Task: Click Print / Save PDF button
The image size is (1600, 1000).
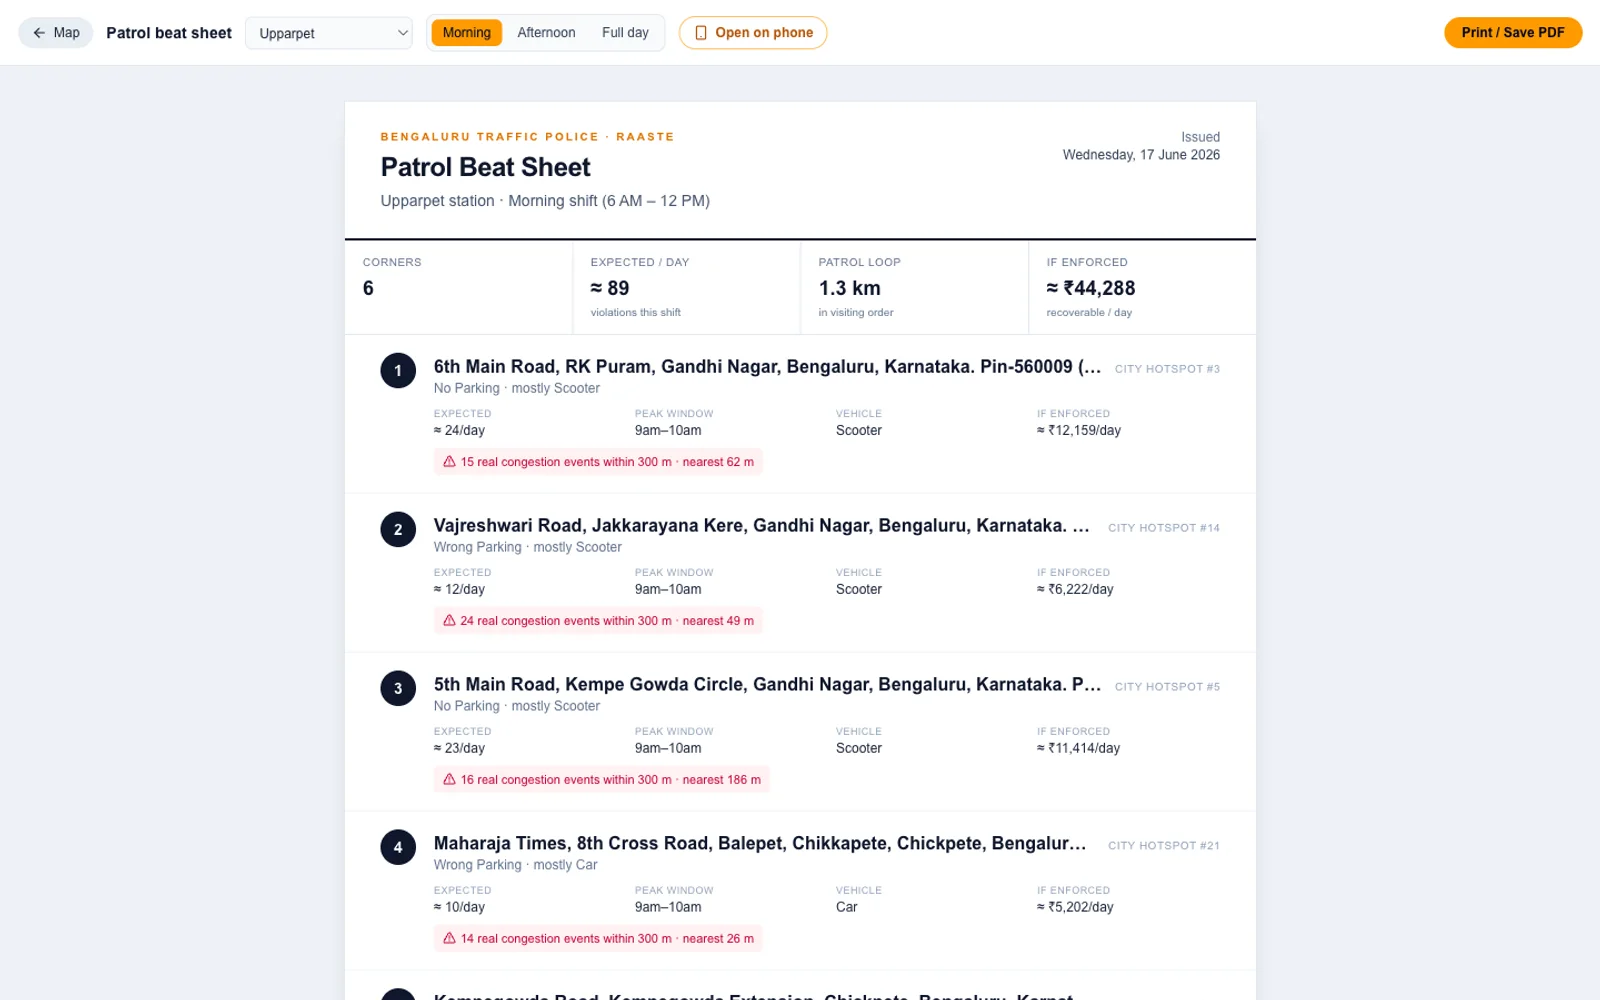Action: point(1513,33)
